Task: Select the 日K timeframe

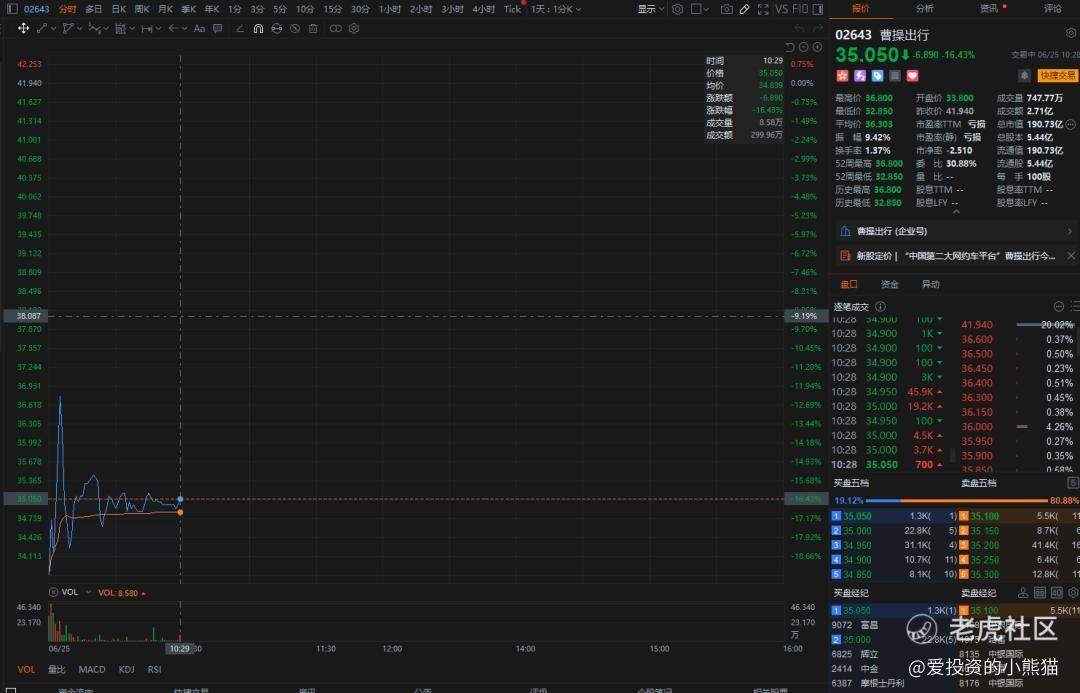Action: (118, 9)
